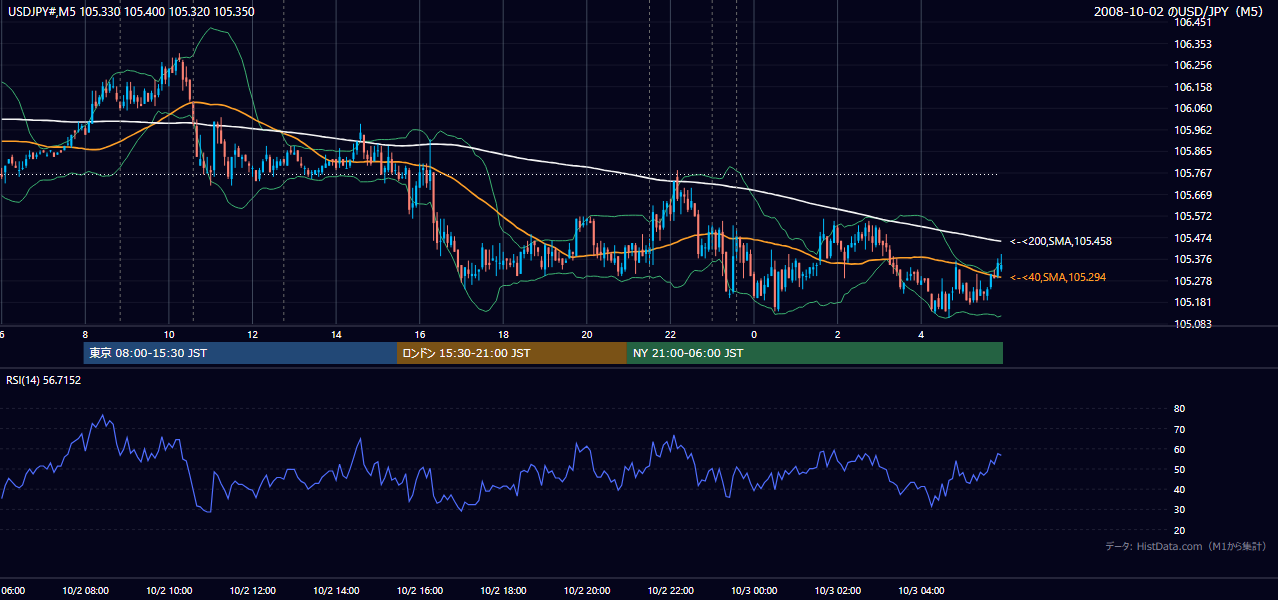This screenshot has width=1278, height=600.
Task: Click the 10/3 02:00 bottom time label
Action: (x=837, y=590)
